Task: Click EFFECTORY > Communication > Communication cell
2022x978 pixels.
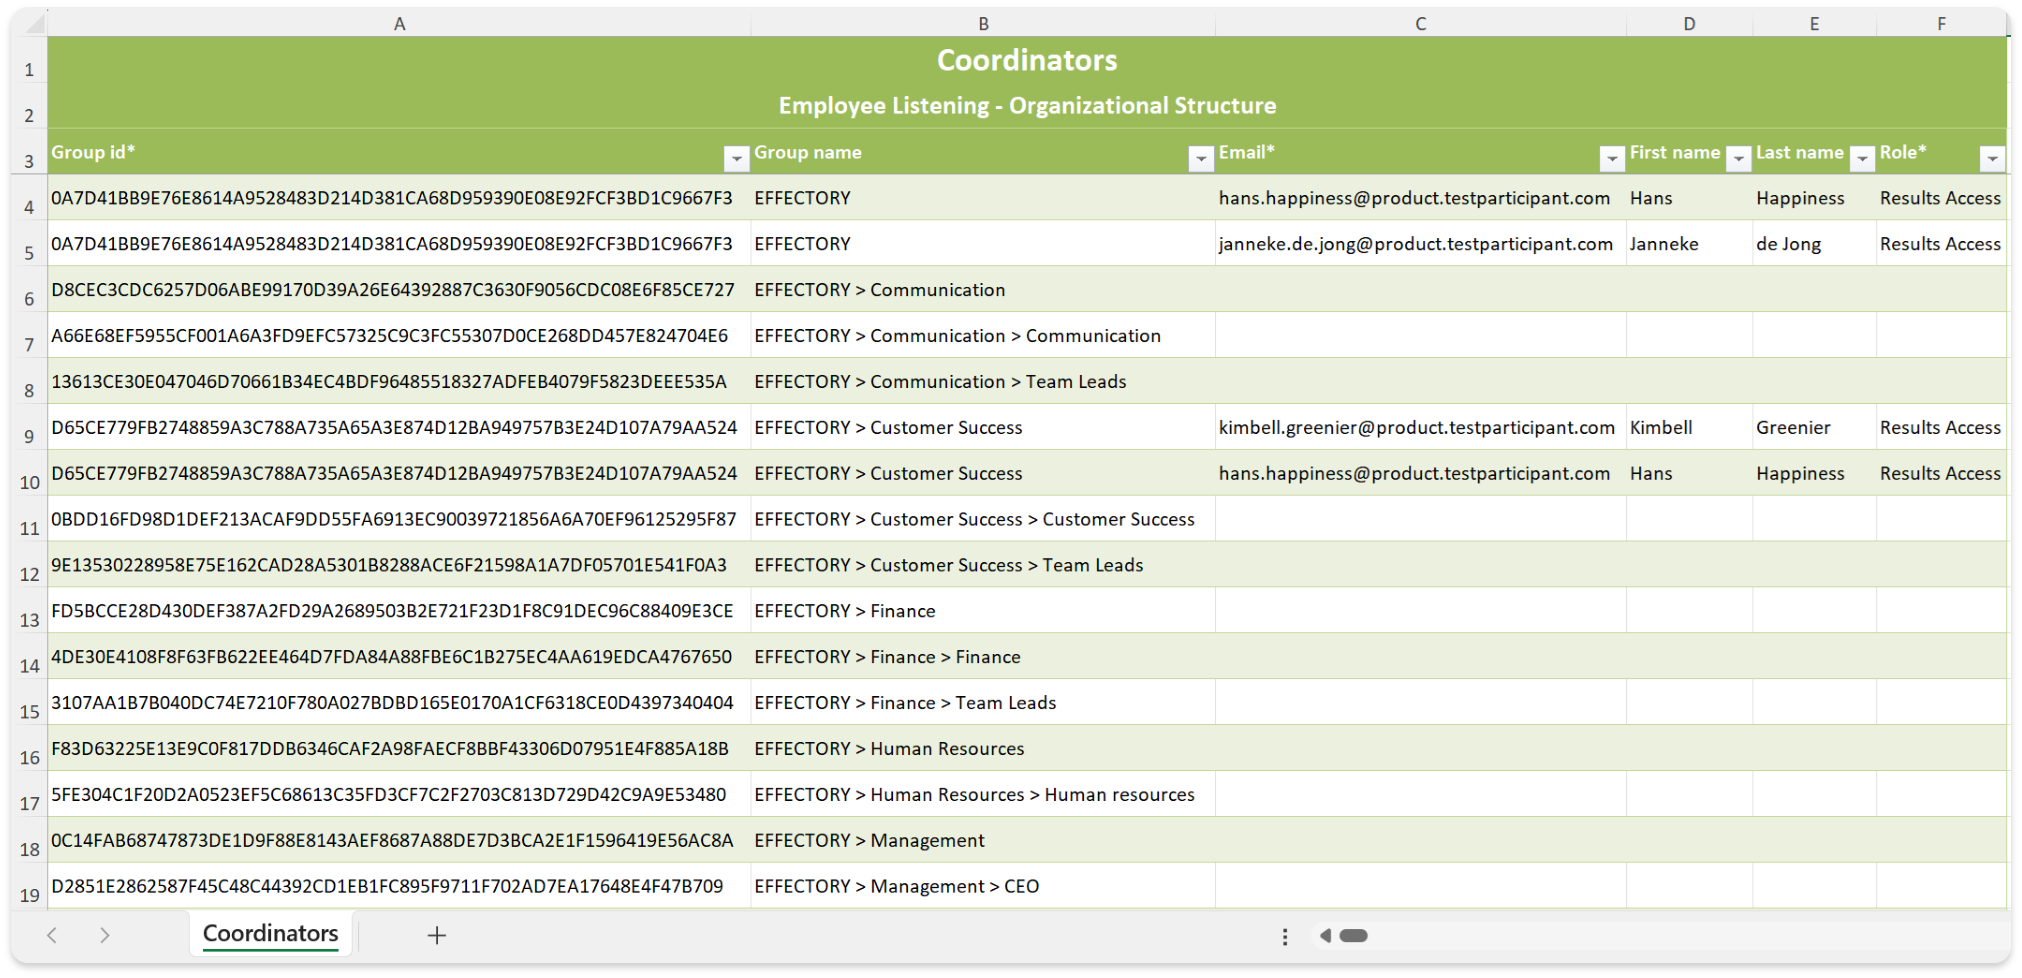Action: tap(983, 336)
